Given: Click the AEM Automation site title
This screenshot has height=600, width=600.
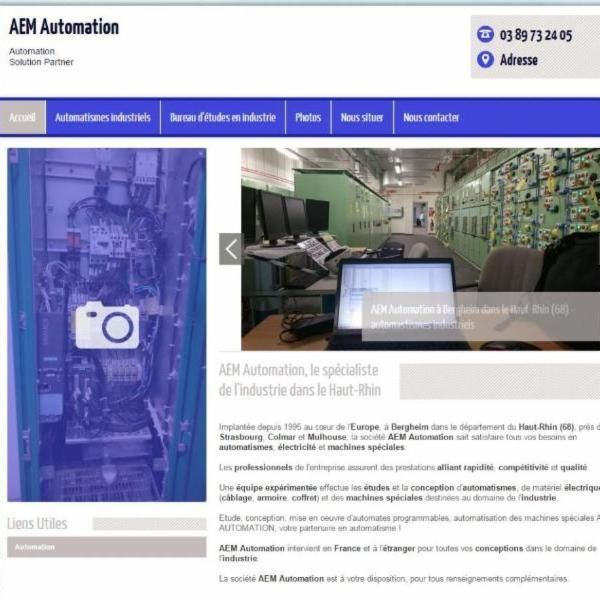Looking at the screenshot, I should 64,27.
